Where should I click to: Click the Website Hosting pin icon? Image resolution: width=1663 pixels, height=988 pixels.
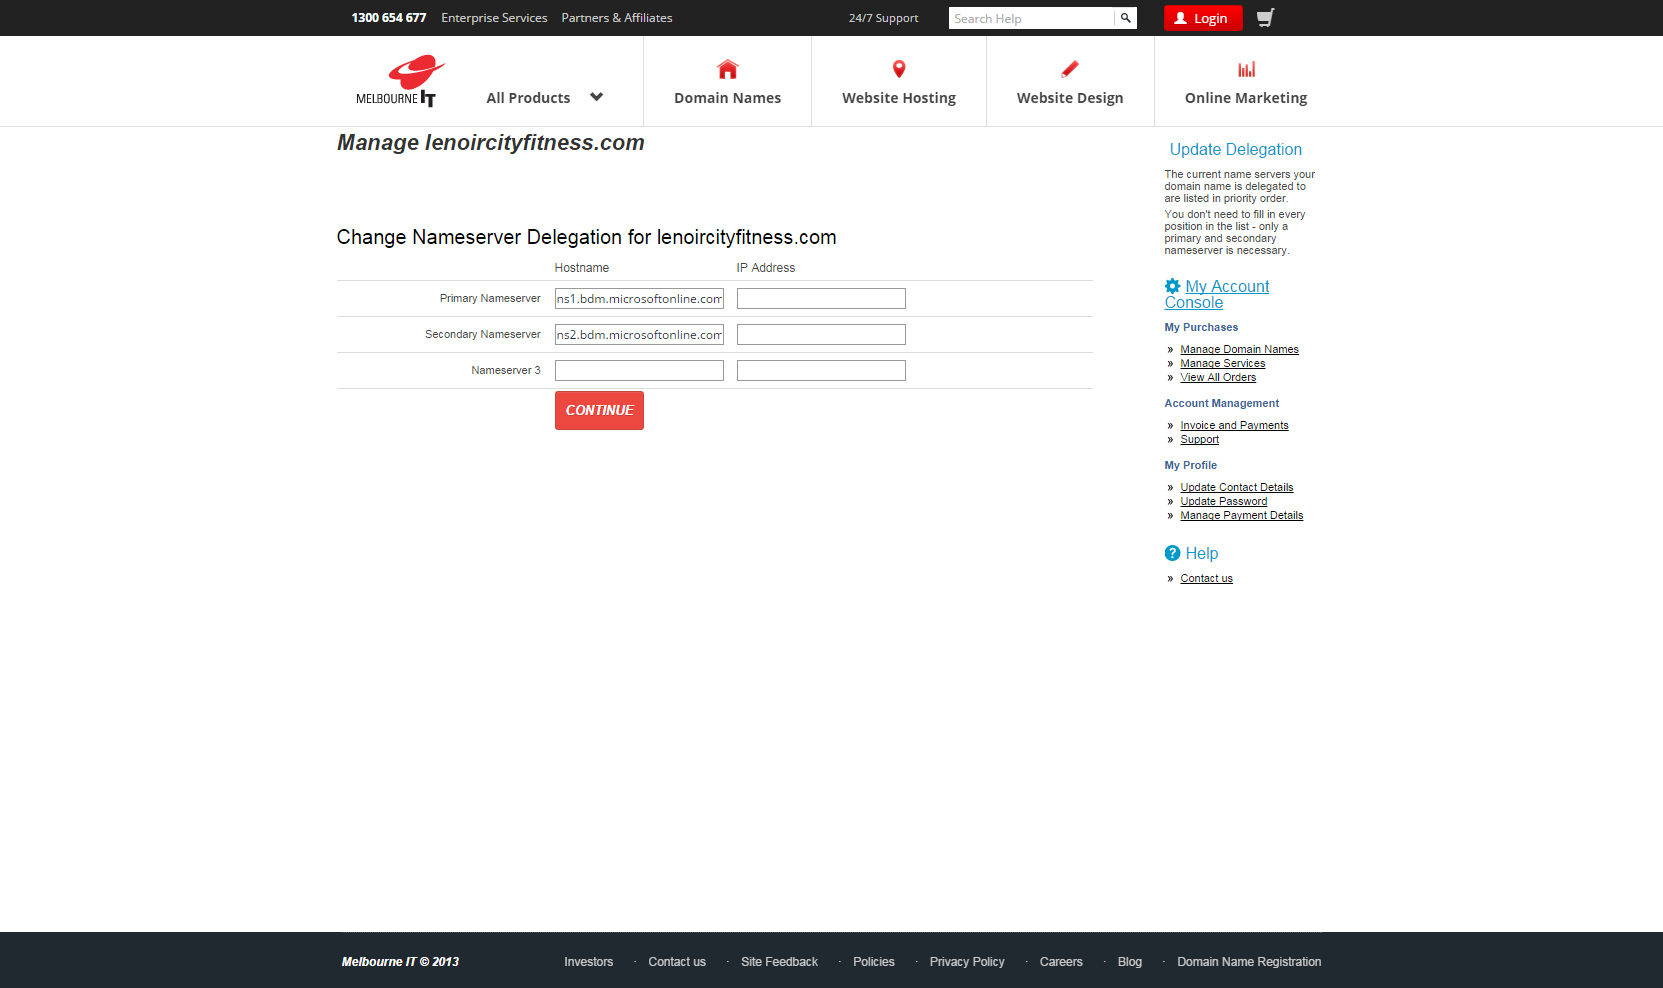point(899,69)
